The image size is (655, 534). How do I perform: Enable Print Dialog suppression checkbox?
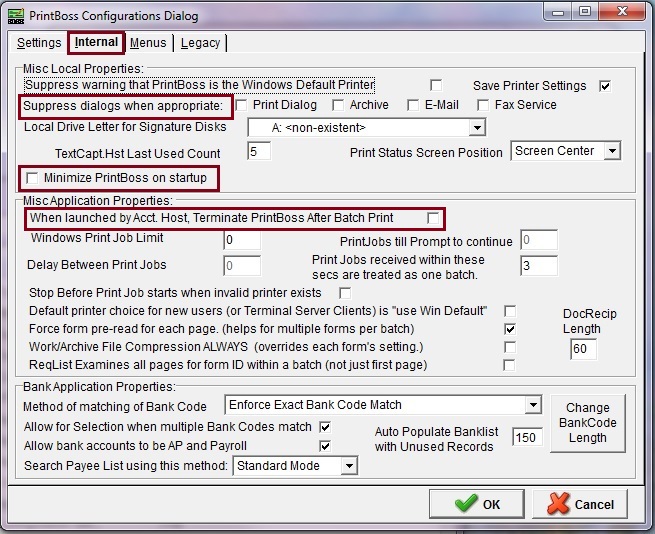(241, 105)
